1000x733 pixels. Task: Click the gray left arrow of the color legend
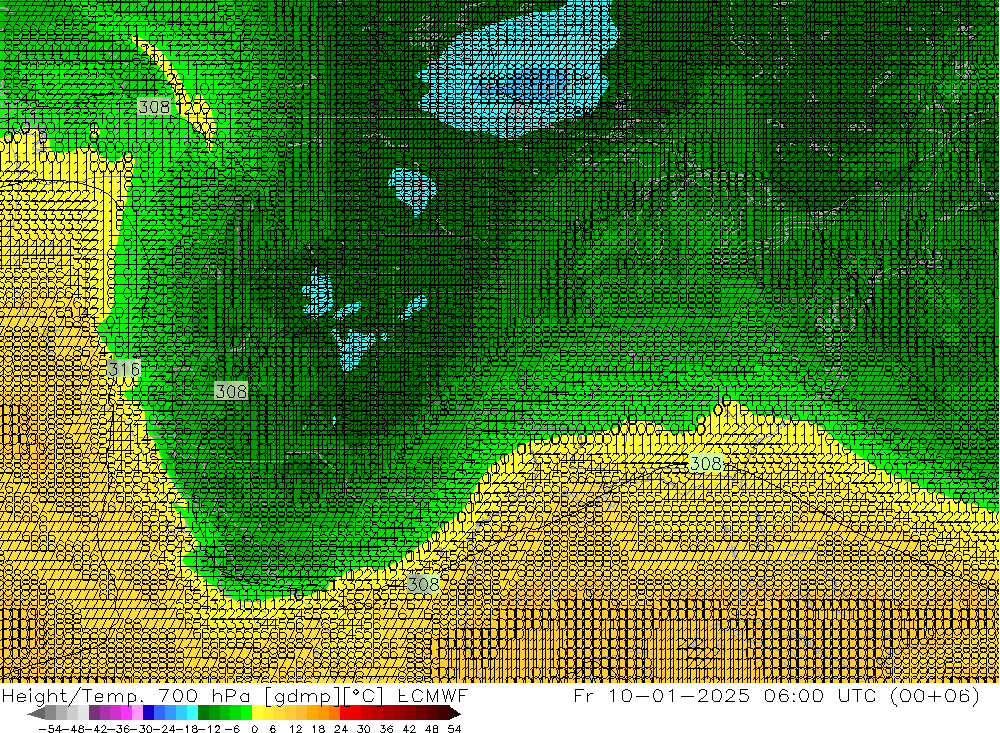coord(36,713)
